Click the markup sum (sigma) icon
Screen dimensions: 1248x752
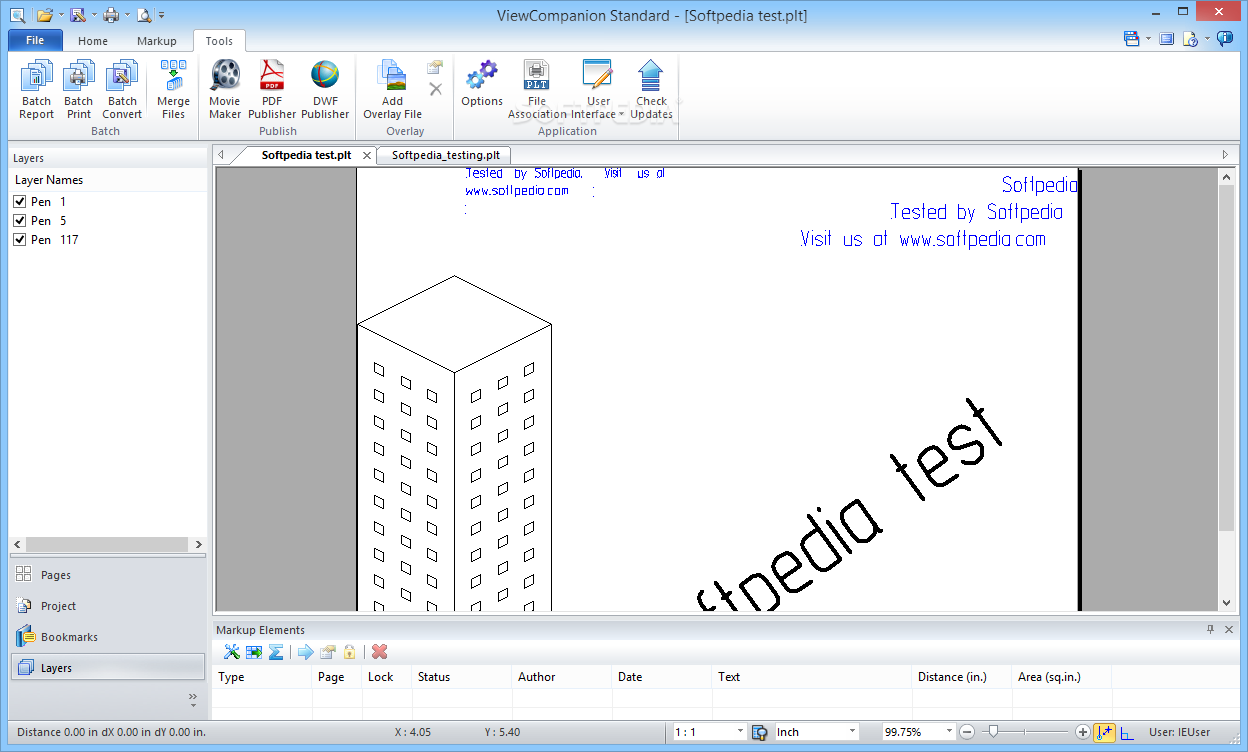(276, 652)
